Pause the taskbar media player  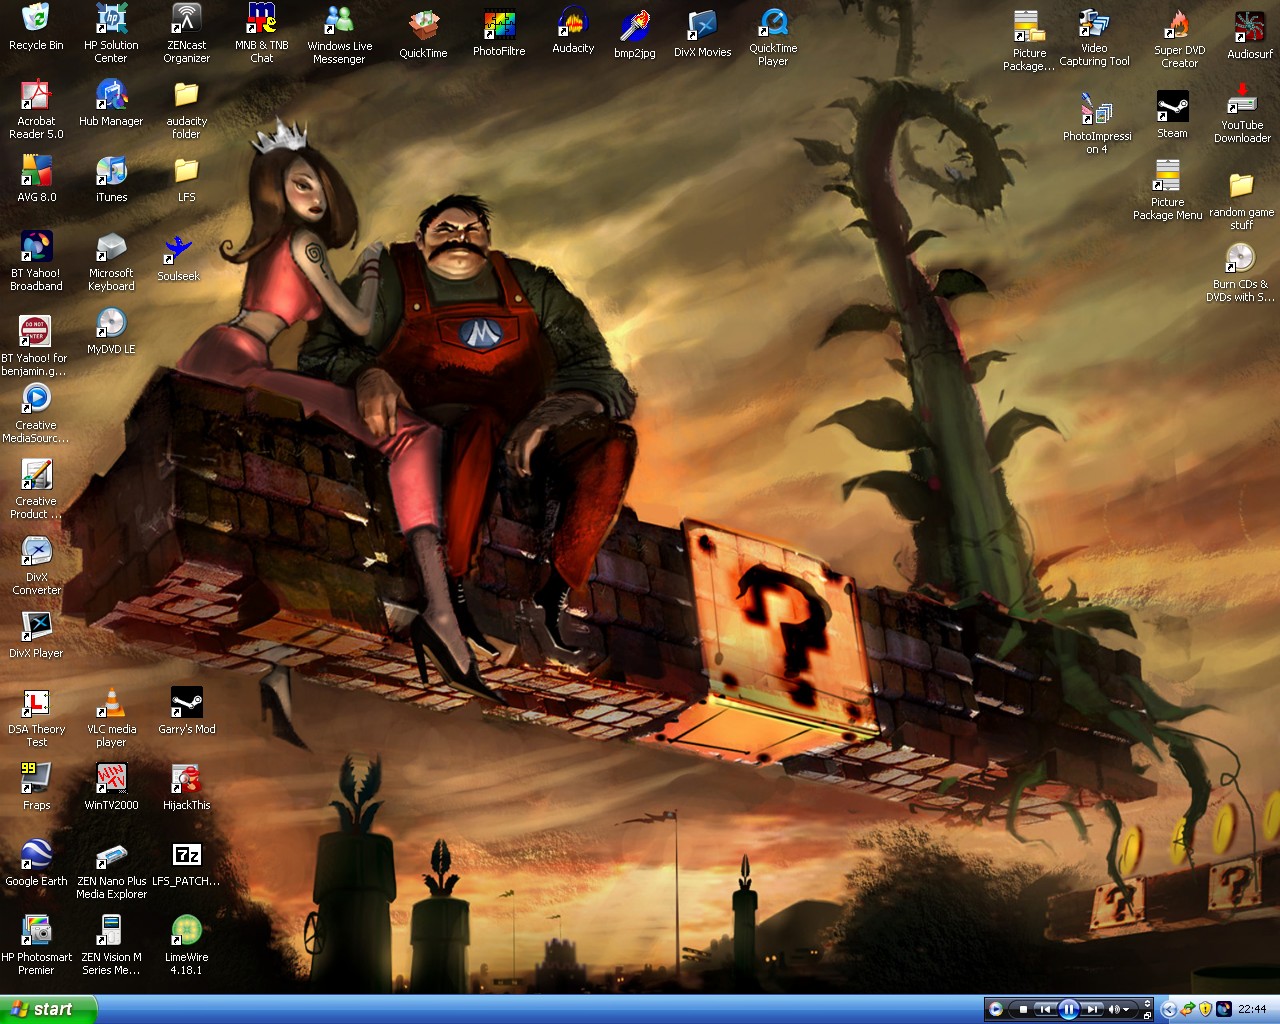point(1068,1010)
